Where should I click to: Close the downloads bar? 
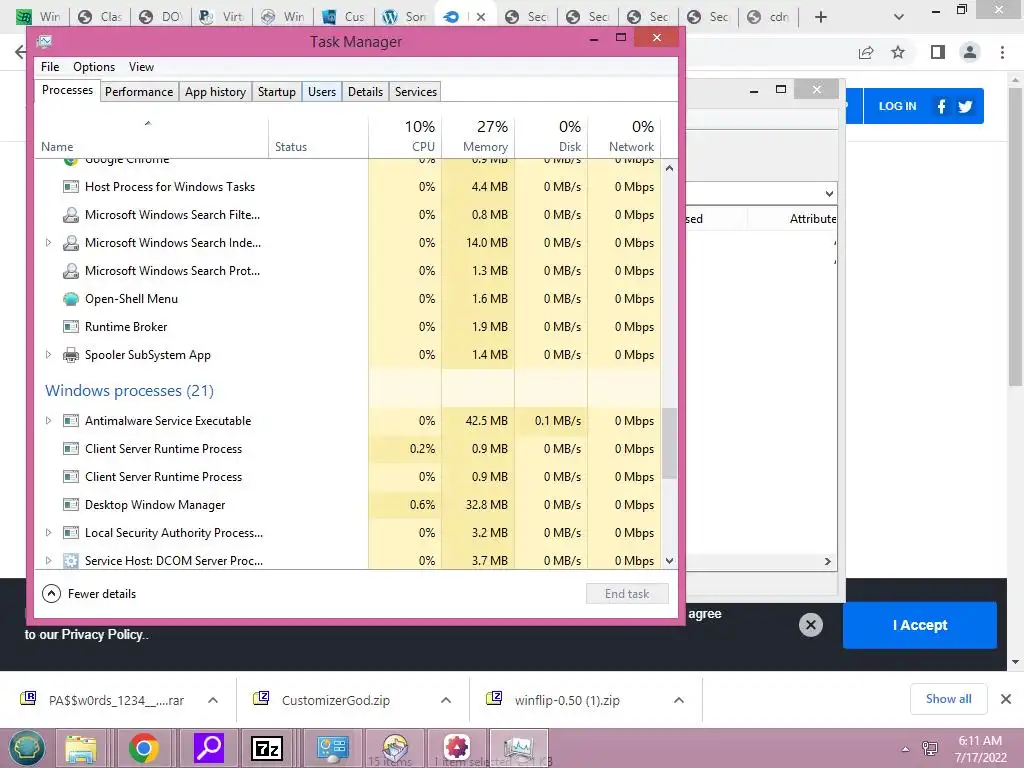click(x=1006, y=699)
